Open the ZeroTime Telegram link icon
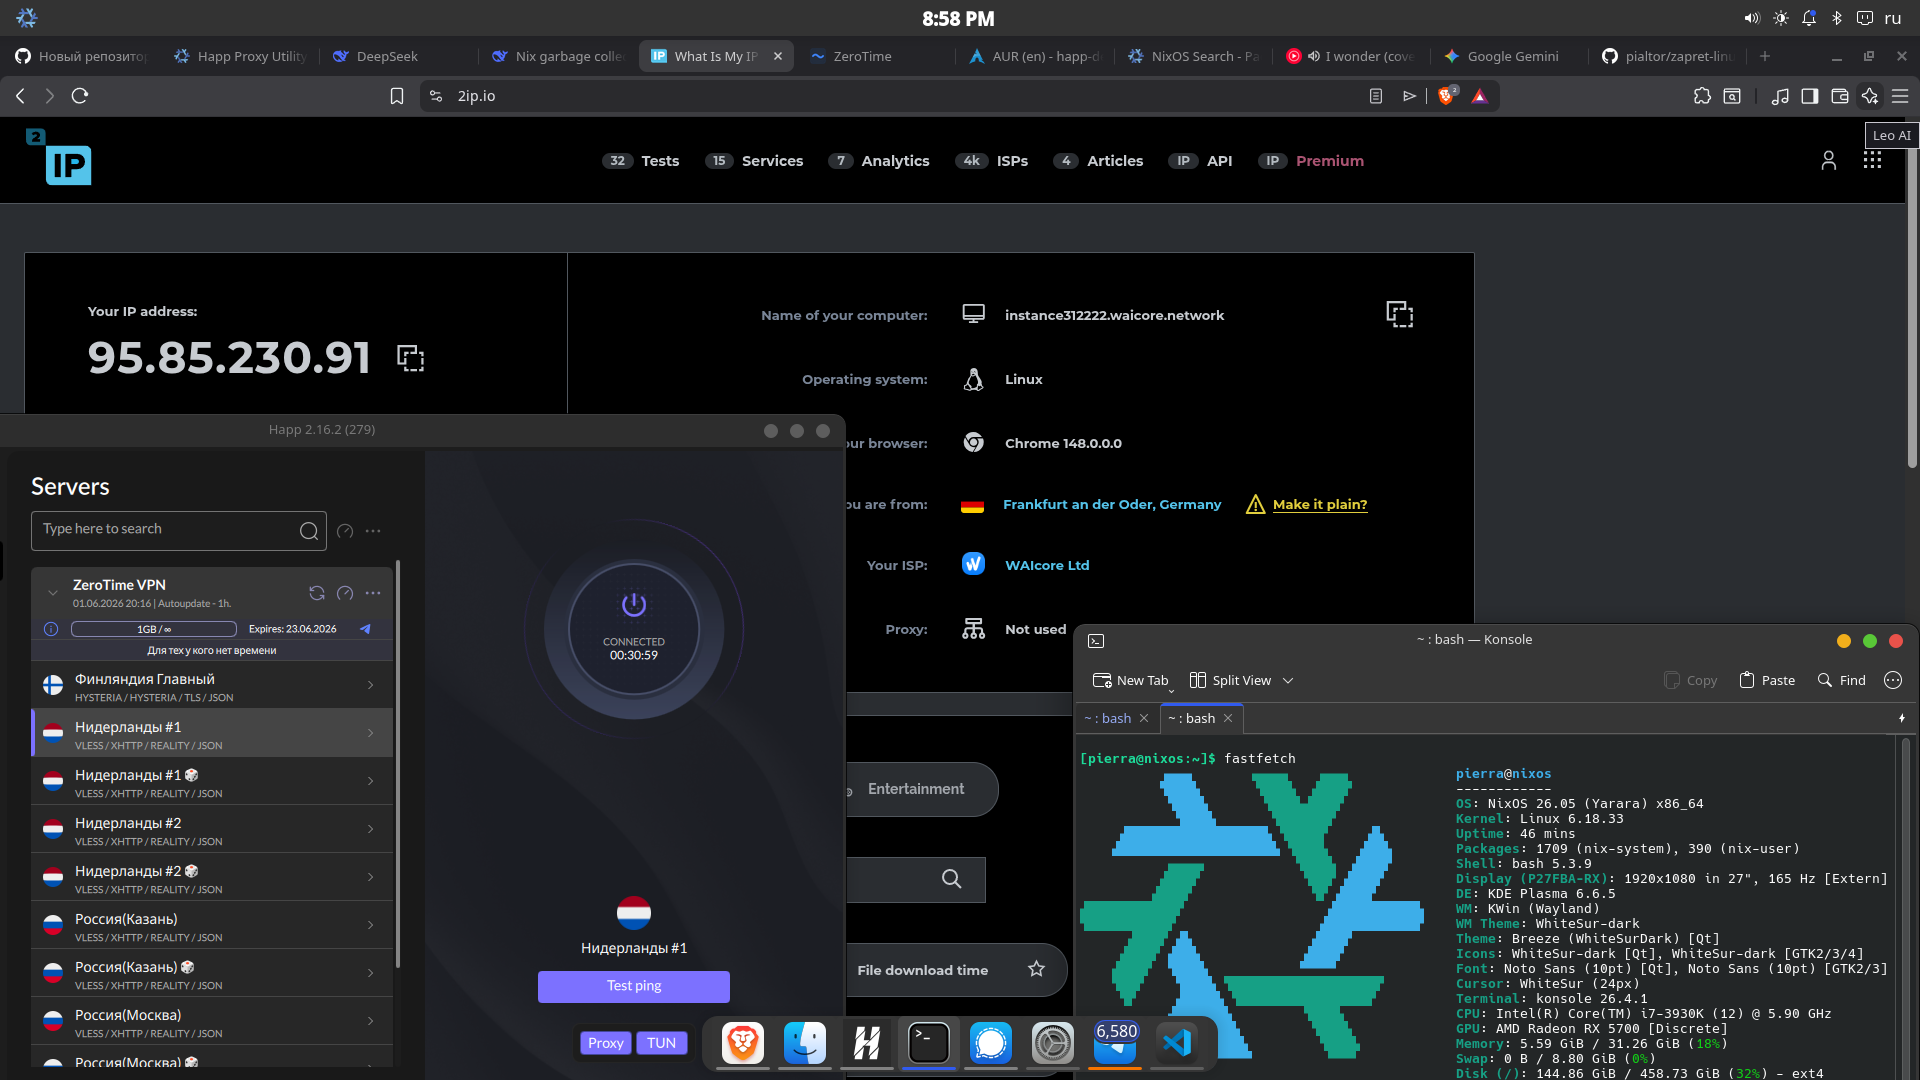Screen dimensions: 1920x1080 pyautogui.click(x=365, y=629)
